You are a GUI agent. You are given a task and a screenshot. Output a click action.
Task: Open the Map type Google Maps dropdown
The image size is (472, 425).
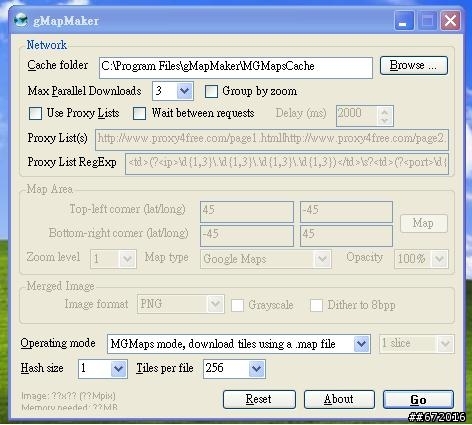click(322, 258)
